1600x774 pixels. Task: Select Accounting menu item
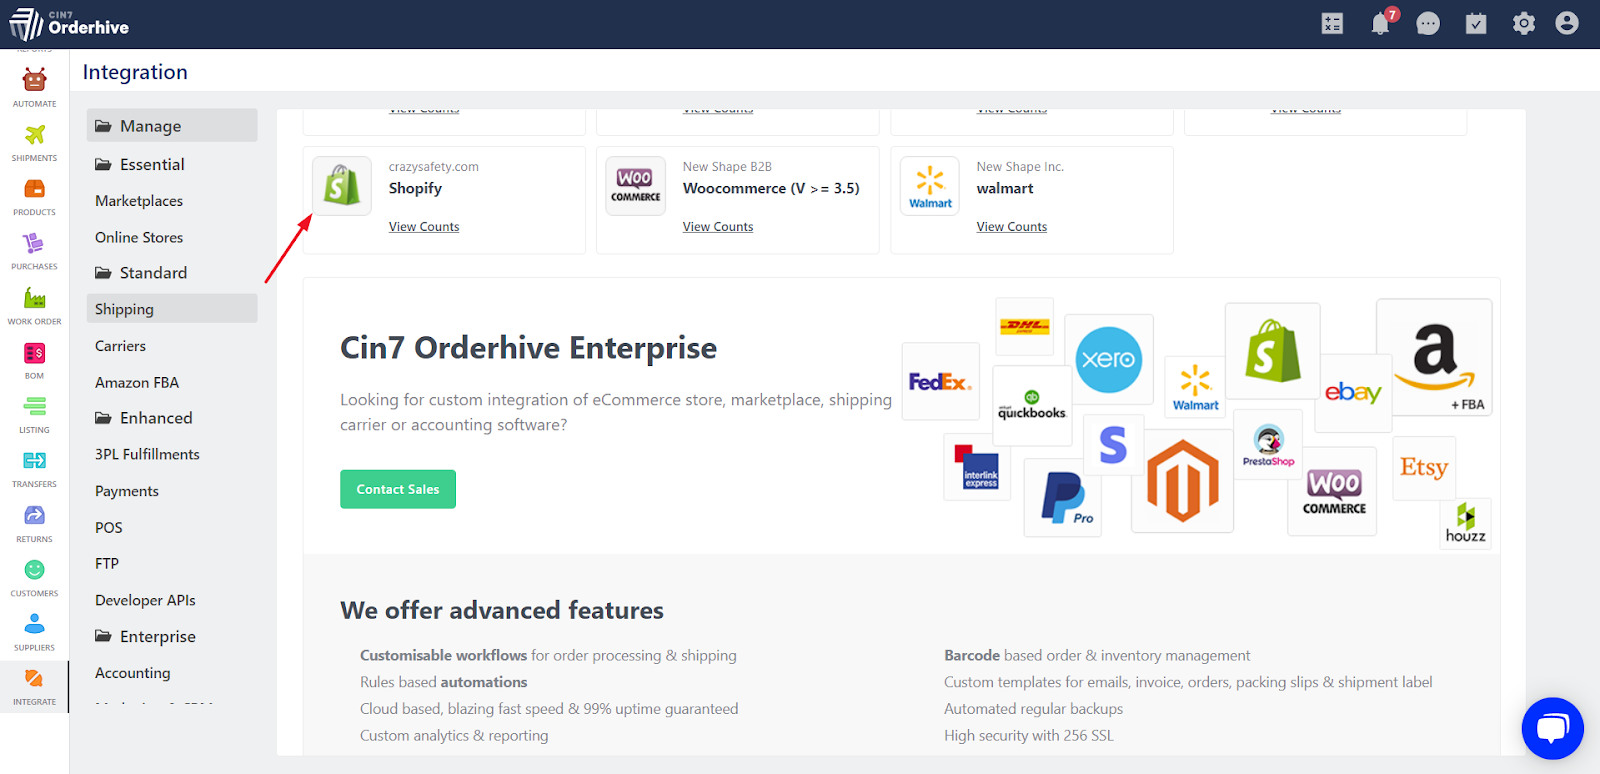click(133, 673)
